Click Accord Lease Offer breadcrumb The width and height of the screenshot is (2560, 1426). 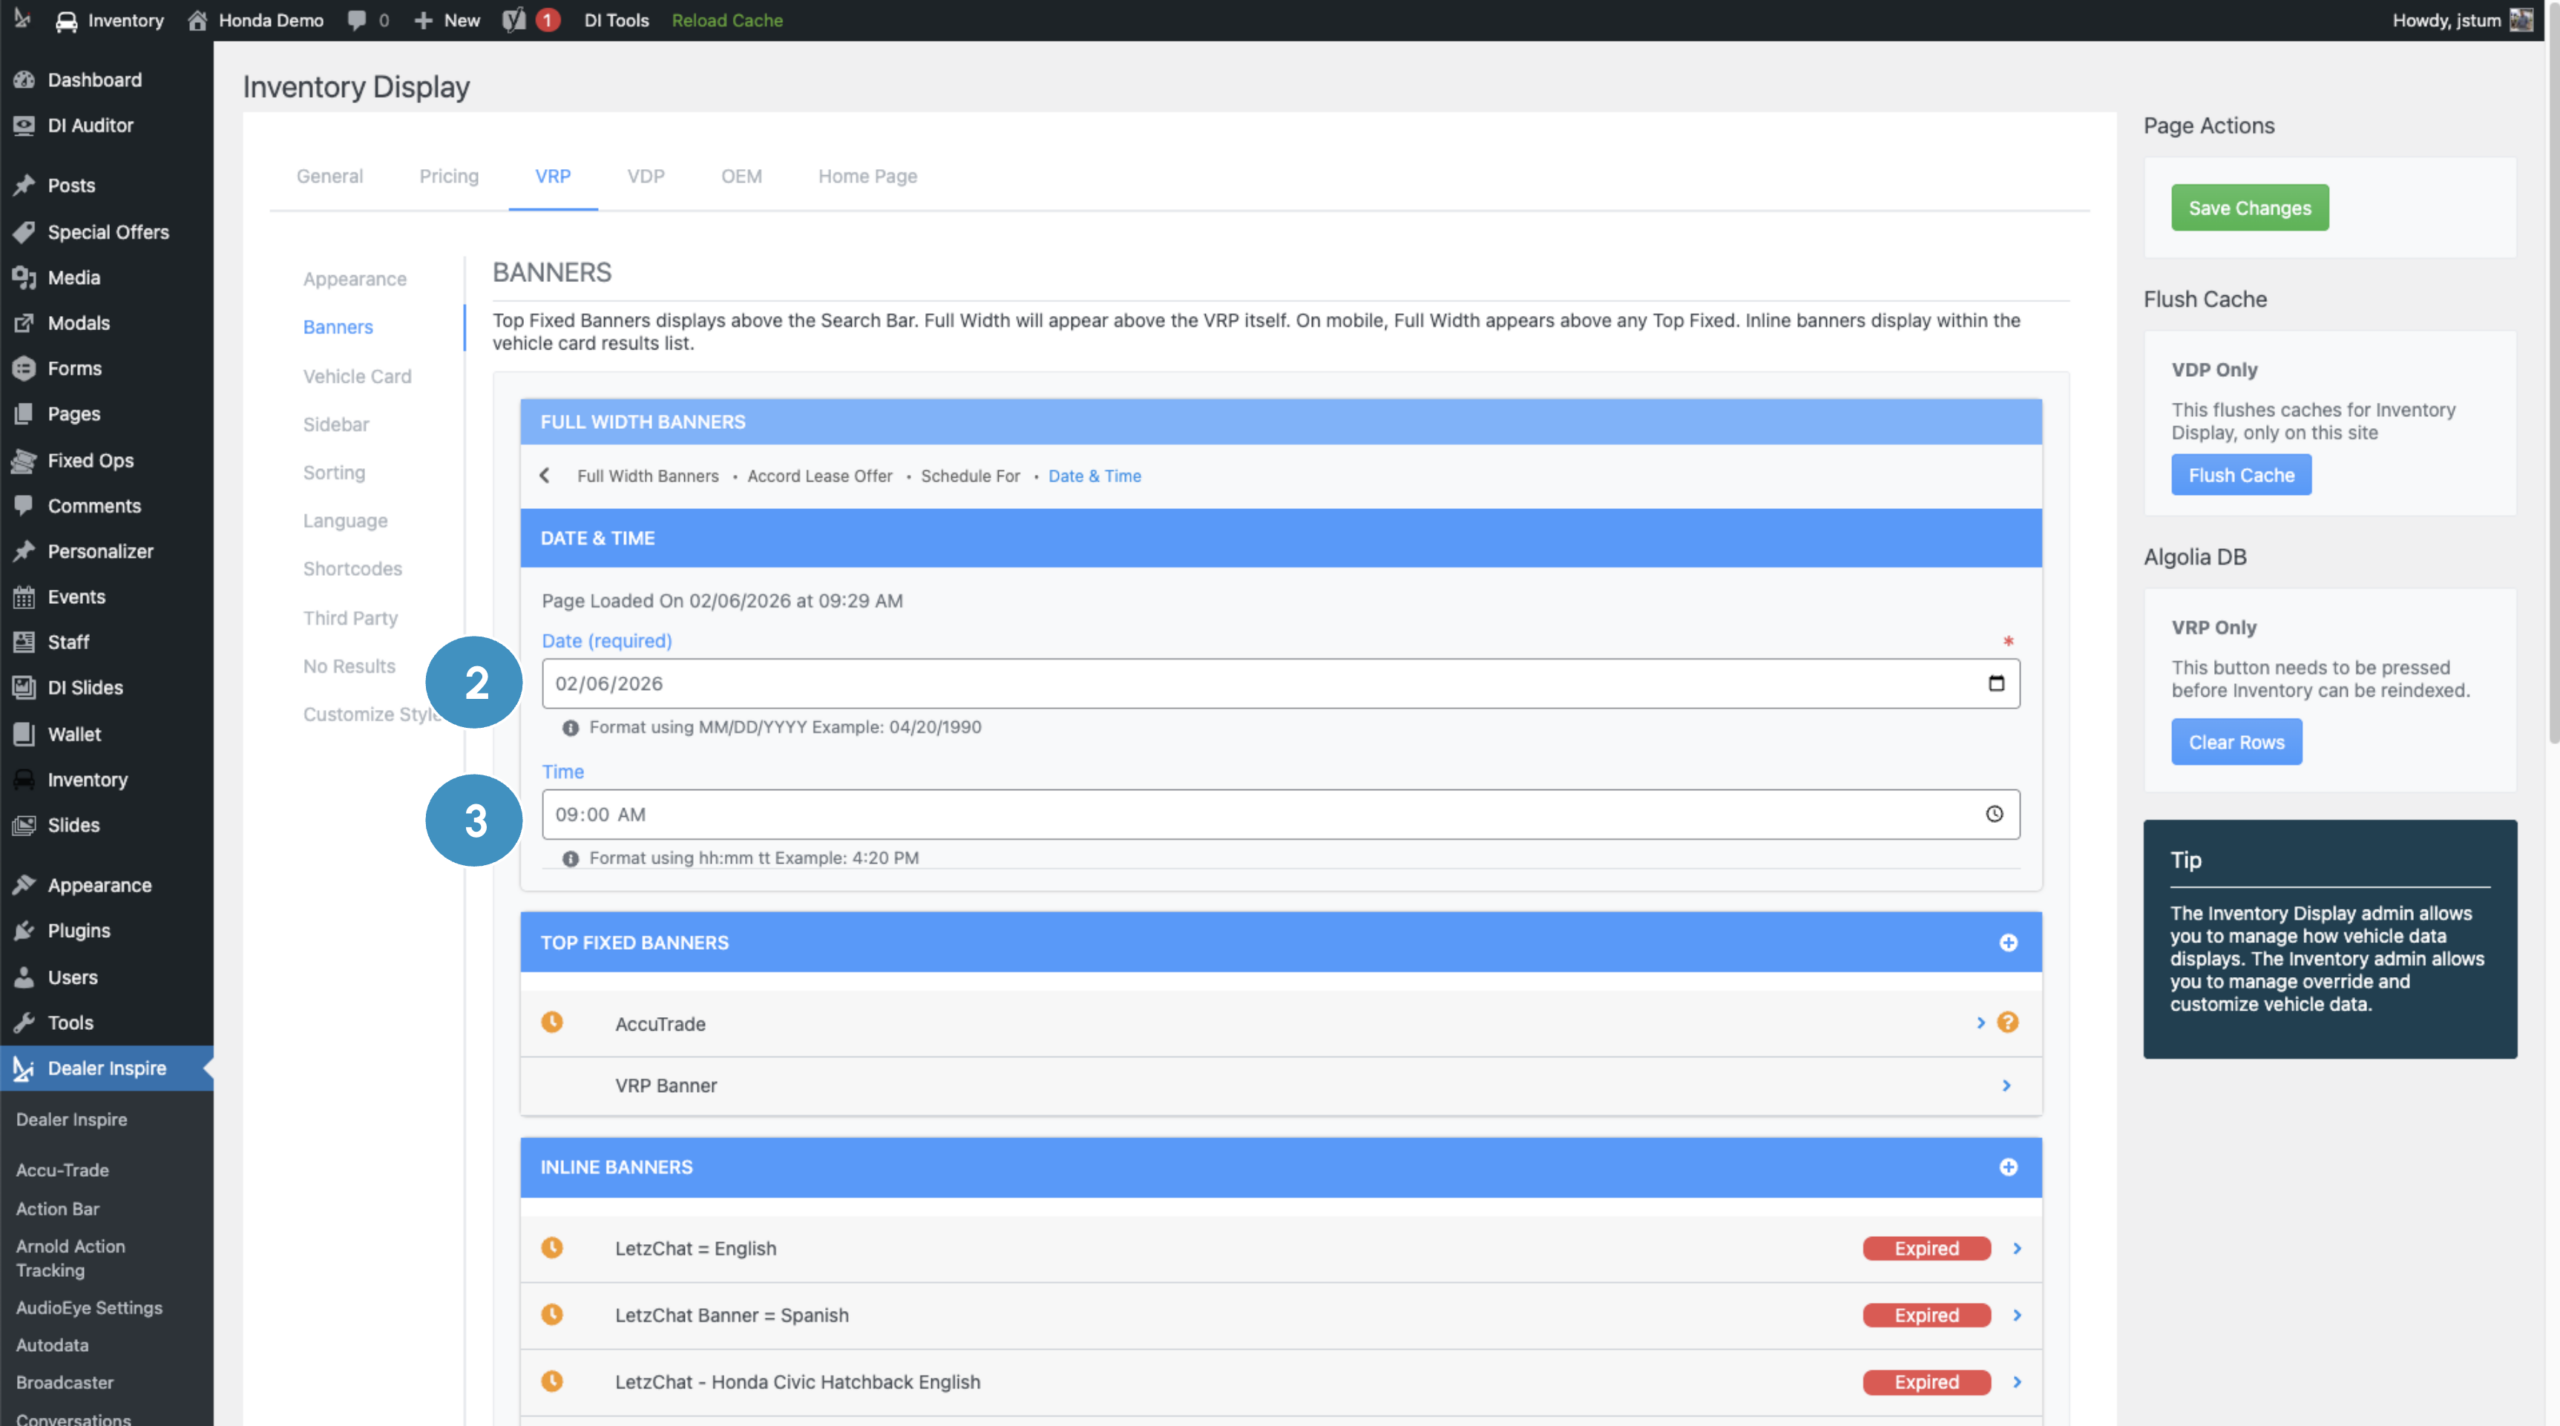(820, 476)
